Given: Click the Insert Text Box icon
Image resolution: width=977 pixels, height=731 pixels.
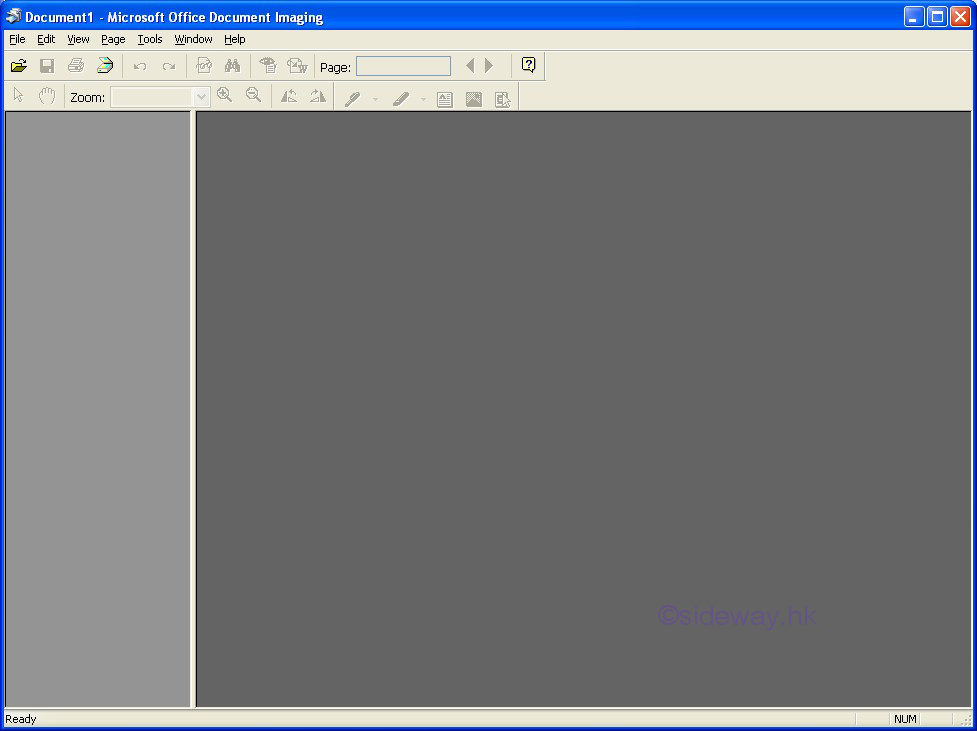Looking at the screenshot, I should click(444, 100).
